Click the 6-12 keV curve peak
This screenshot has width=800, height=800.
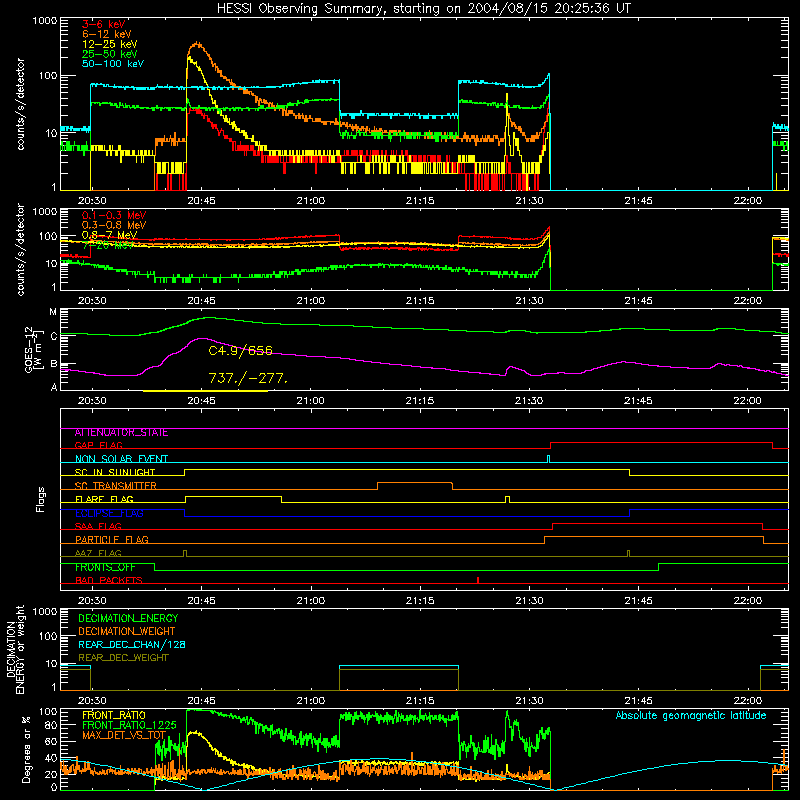pyautogui.click(x=196, y=44)
